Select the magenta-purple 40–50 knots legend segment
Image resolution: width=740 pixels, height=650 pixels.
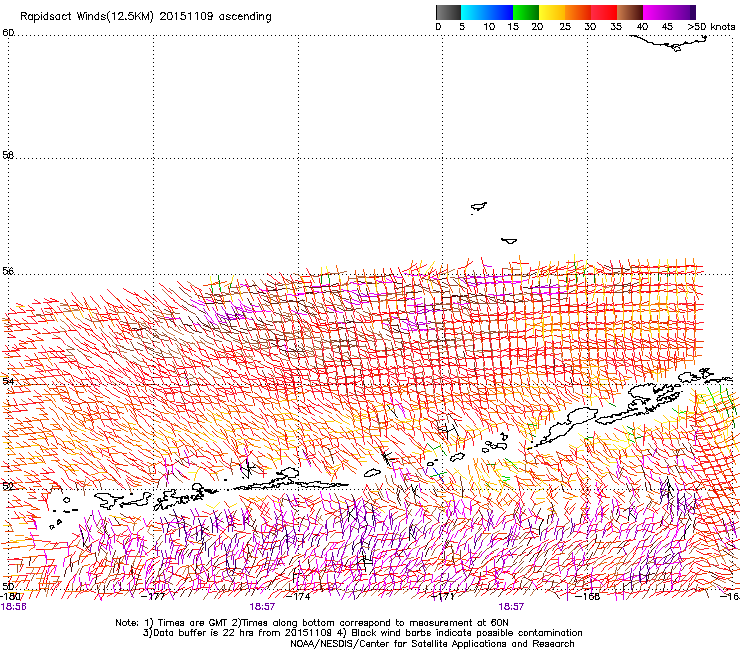(x=669, y=12)
